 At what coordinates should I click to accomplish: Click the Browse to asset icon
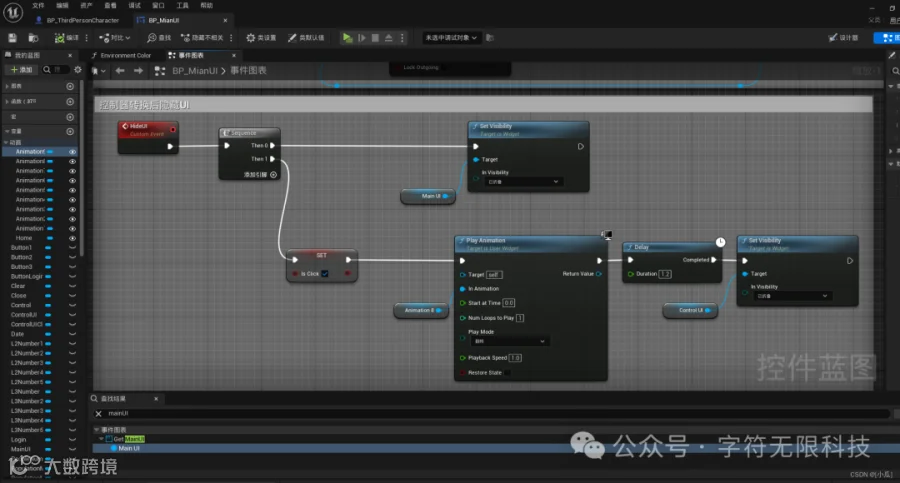click(33, 37)
